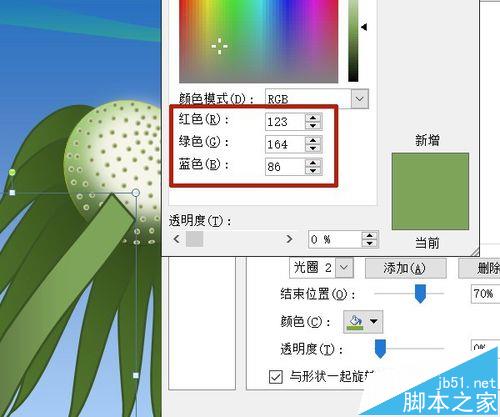Click the 蓝色(B) value field showing 86
This screenshot has height=417, width=500.
click(285, 166)
